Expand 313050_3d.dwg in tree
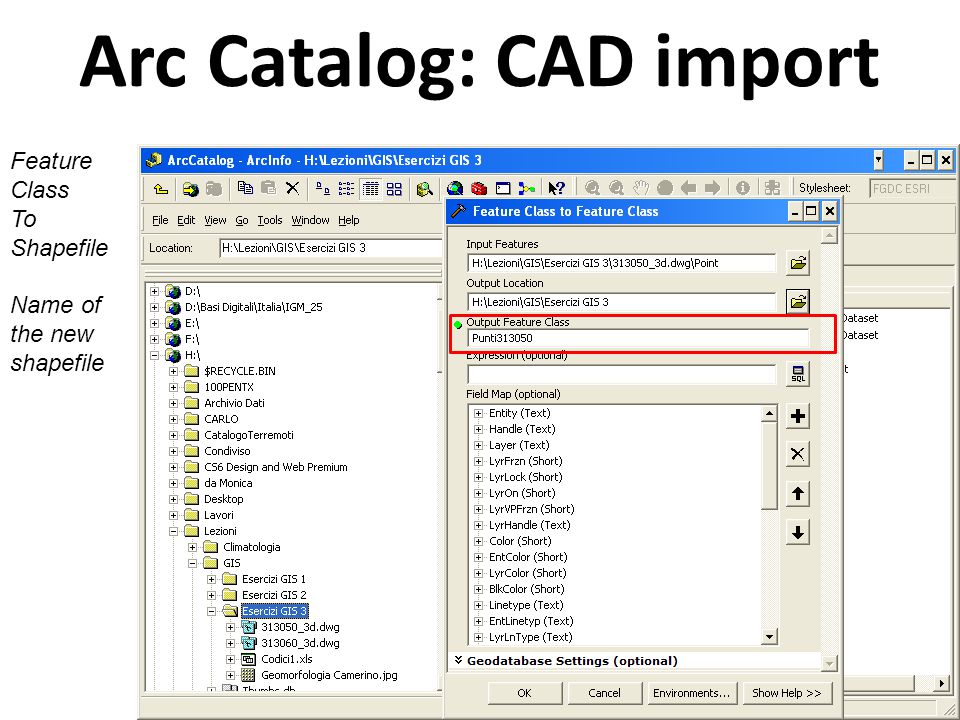The height and width of the screenshot is (720, 960). 230,627
